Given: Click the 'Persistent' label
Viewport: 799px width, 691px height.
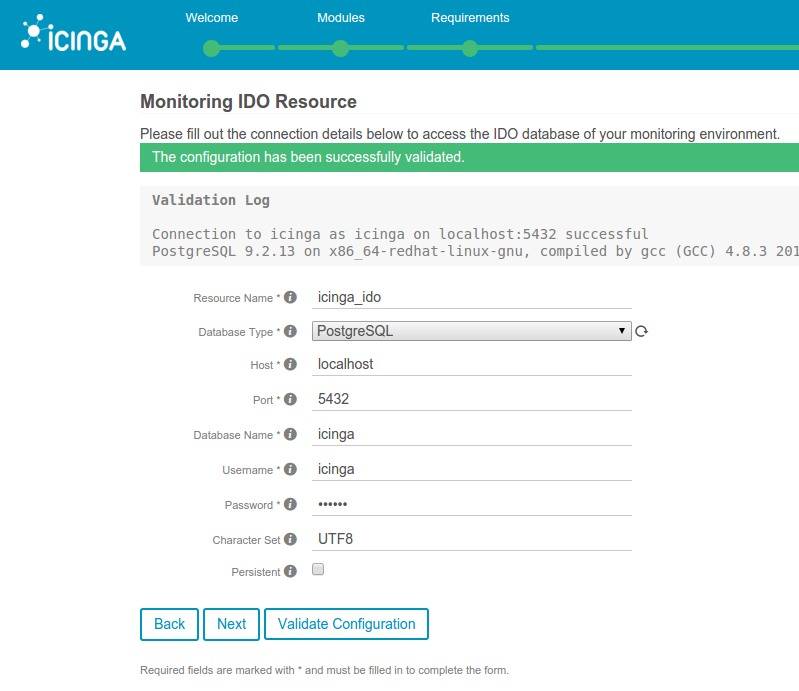Looking at the screenshot, I should 256,572.
